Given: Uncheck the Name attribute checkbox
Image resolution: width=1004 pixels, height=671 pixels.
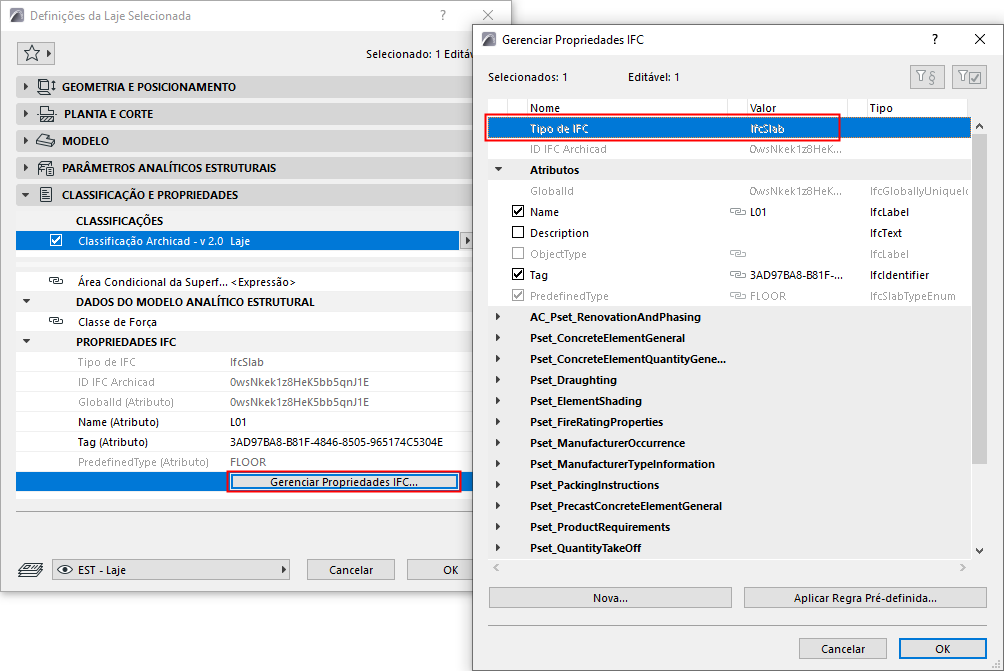Looking at the screenshot, I should tap(518, 211).
